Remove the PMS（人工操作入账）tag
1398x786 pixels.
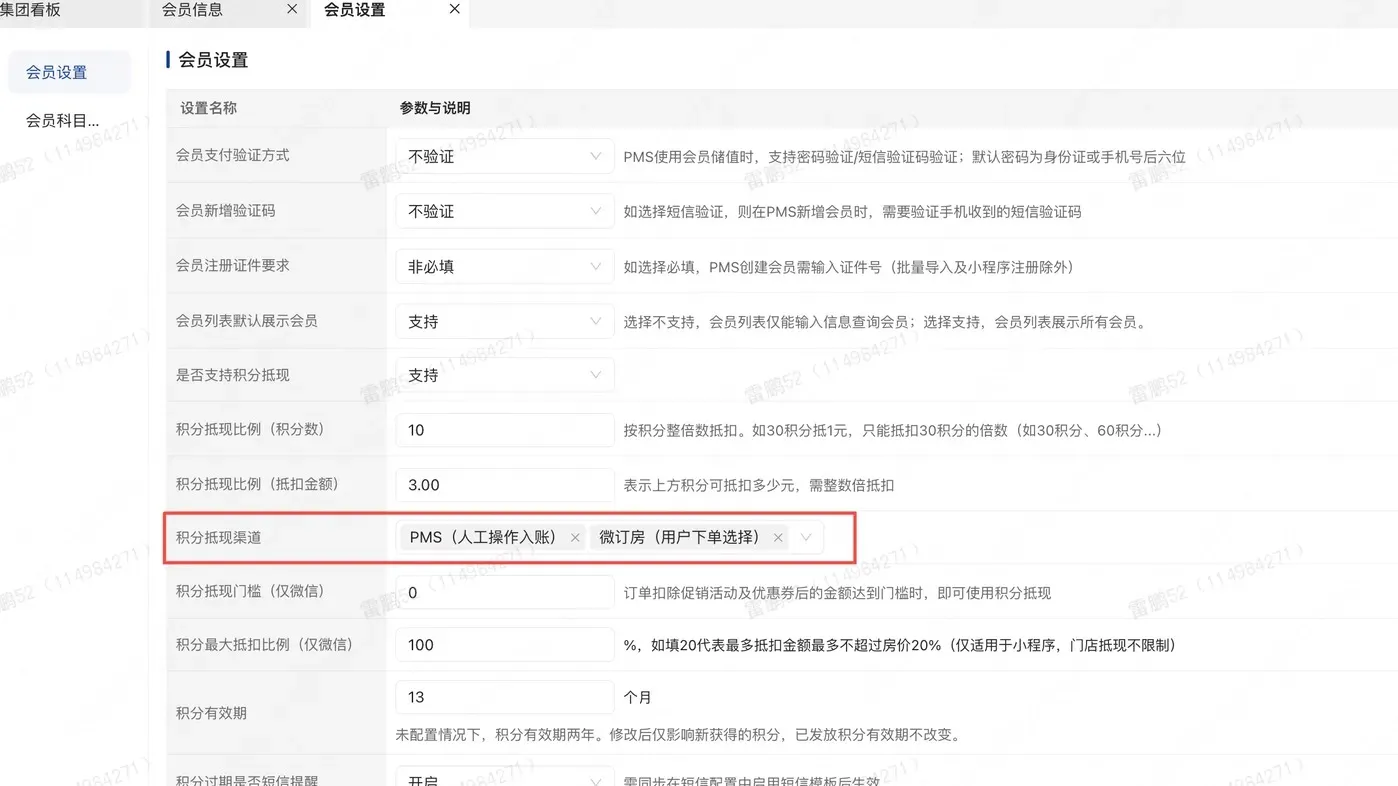click(575, 537)
